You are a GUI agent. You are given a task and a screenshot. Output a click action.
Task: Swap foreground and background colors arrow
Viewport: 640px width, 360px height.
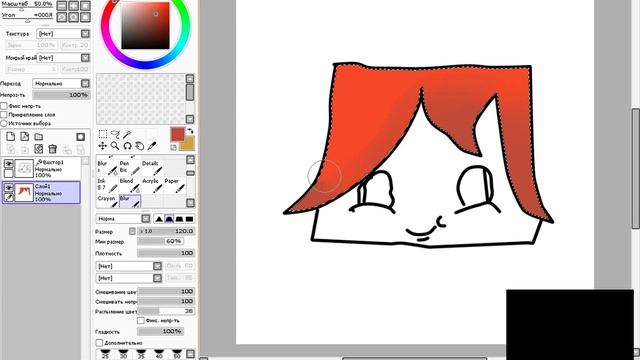tap(190, 131)
